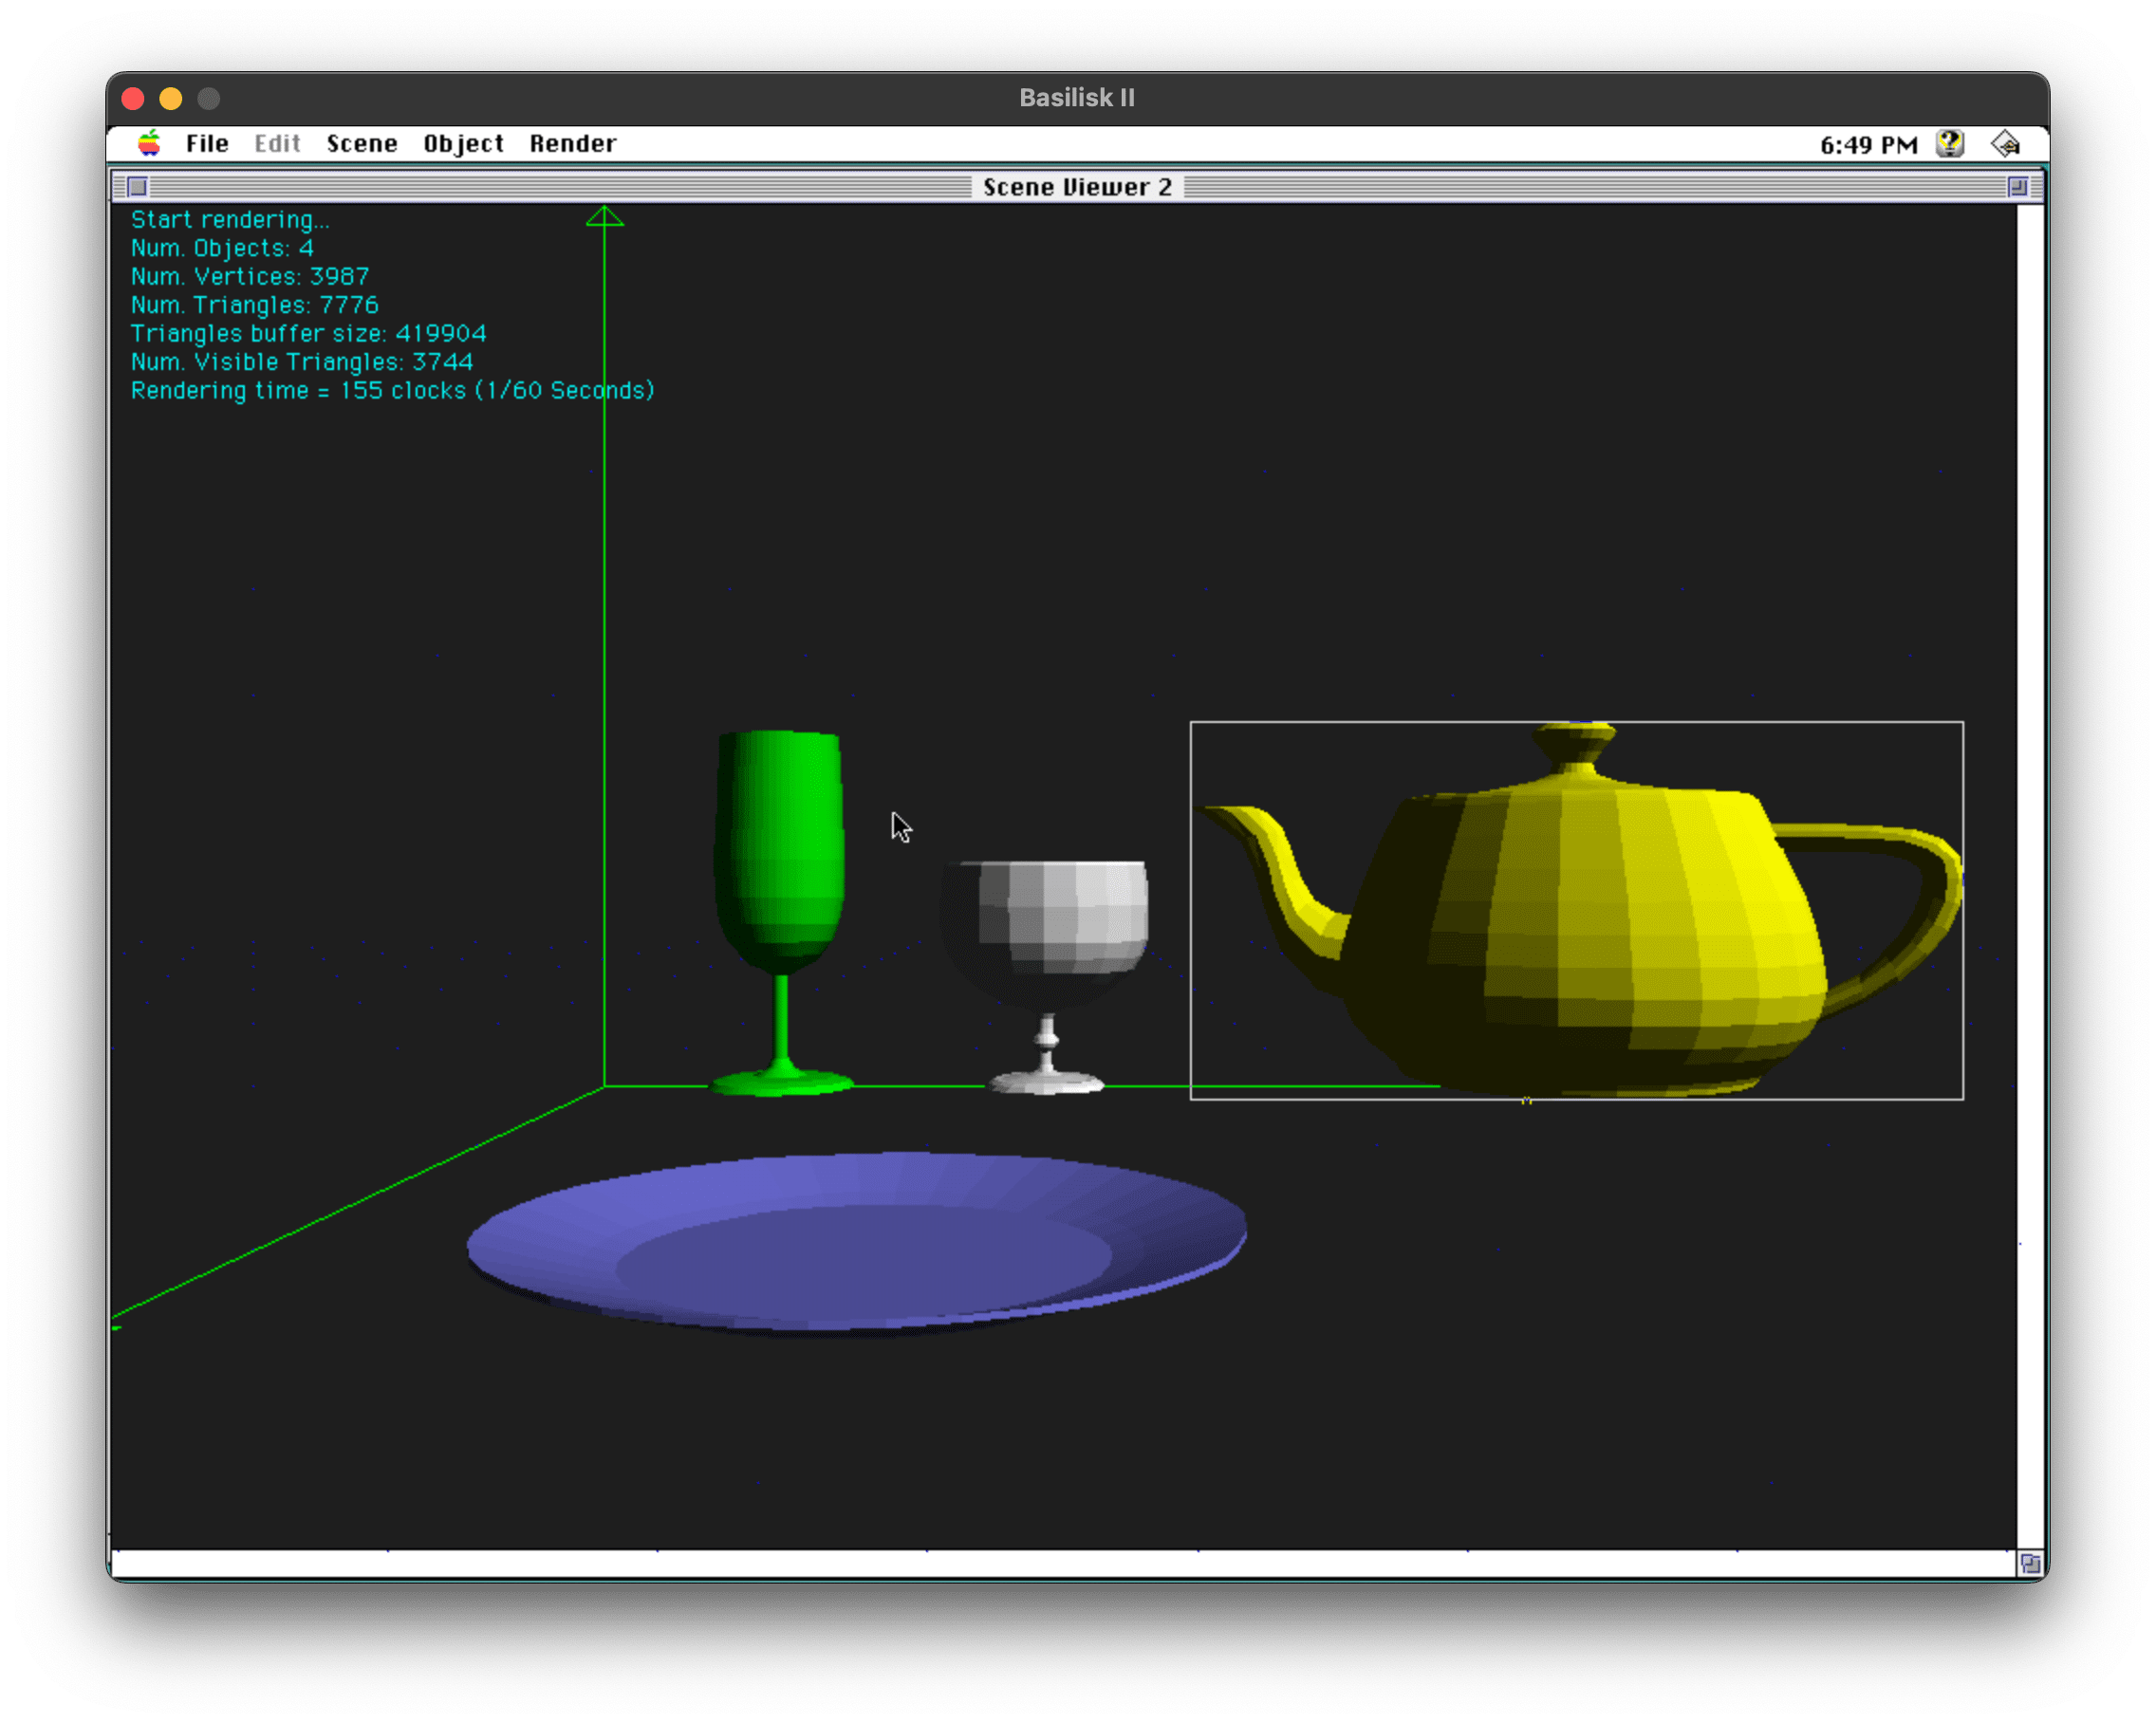This screenshot has height=1723, width=2156.
Task: Click 'Triangles buffer size: 419904' line
Action: [x=308, y=333]
